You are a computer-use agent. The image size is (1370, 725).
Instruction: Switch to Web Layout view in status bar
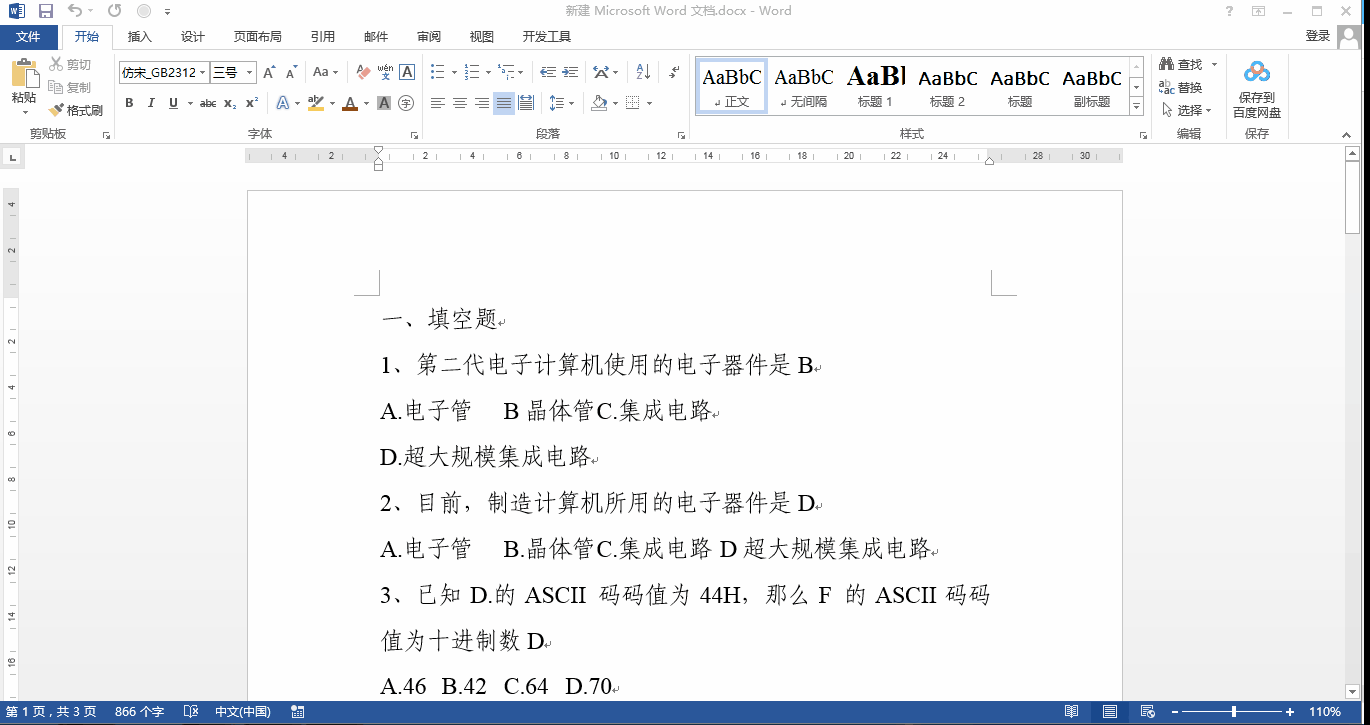pos(1146,712)
